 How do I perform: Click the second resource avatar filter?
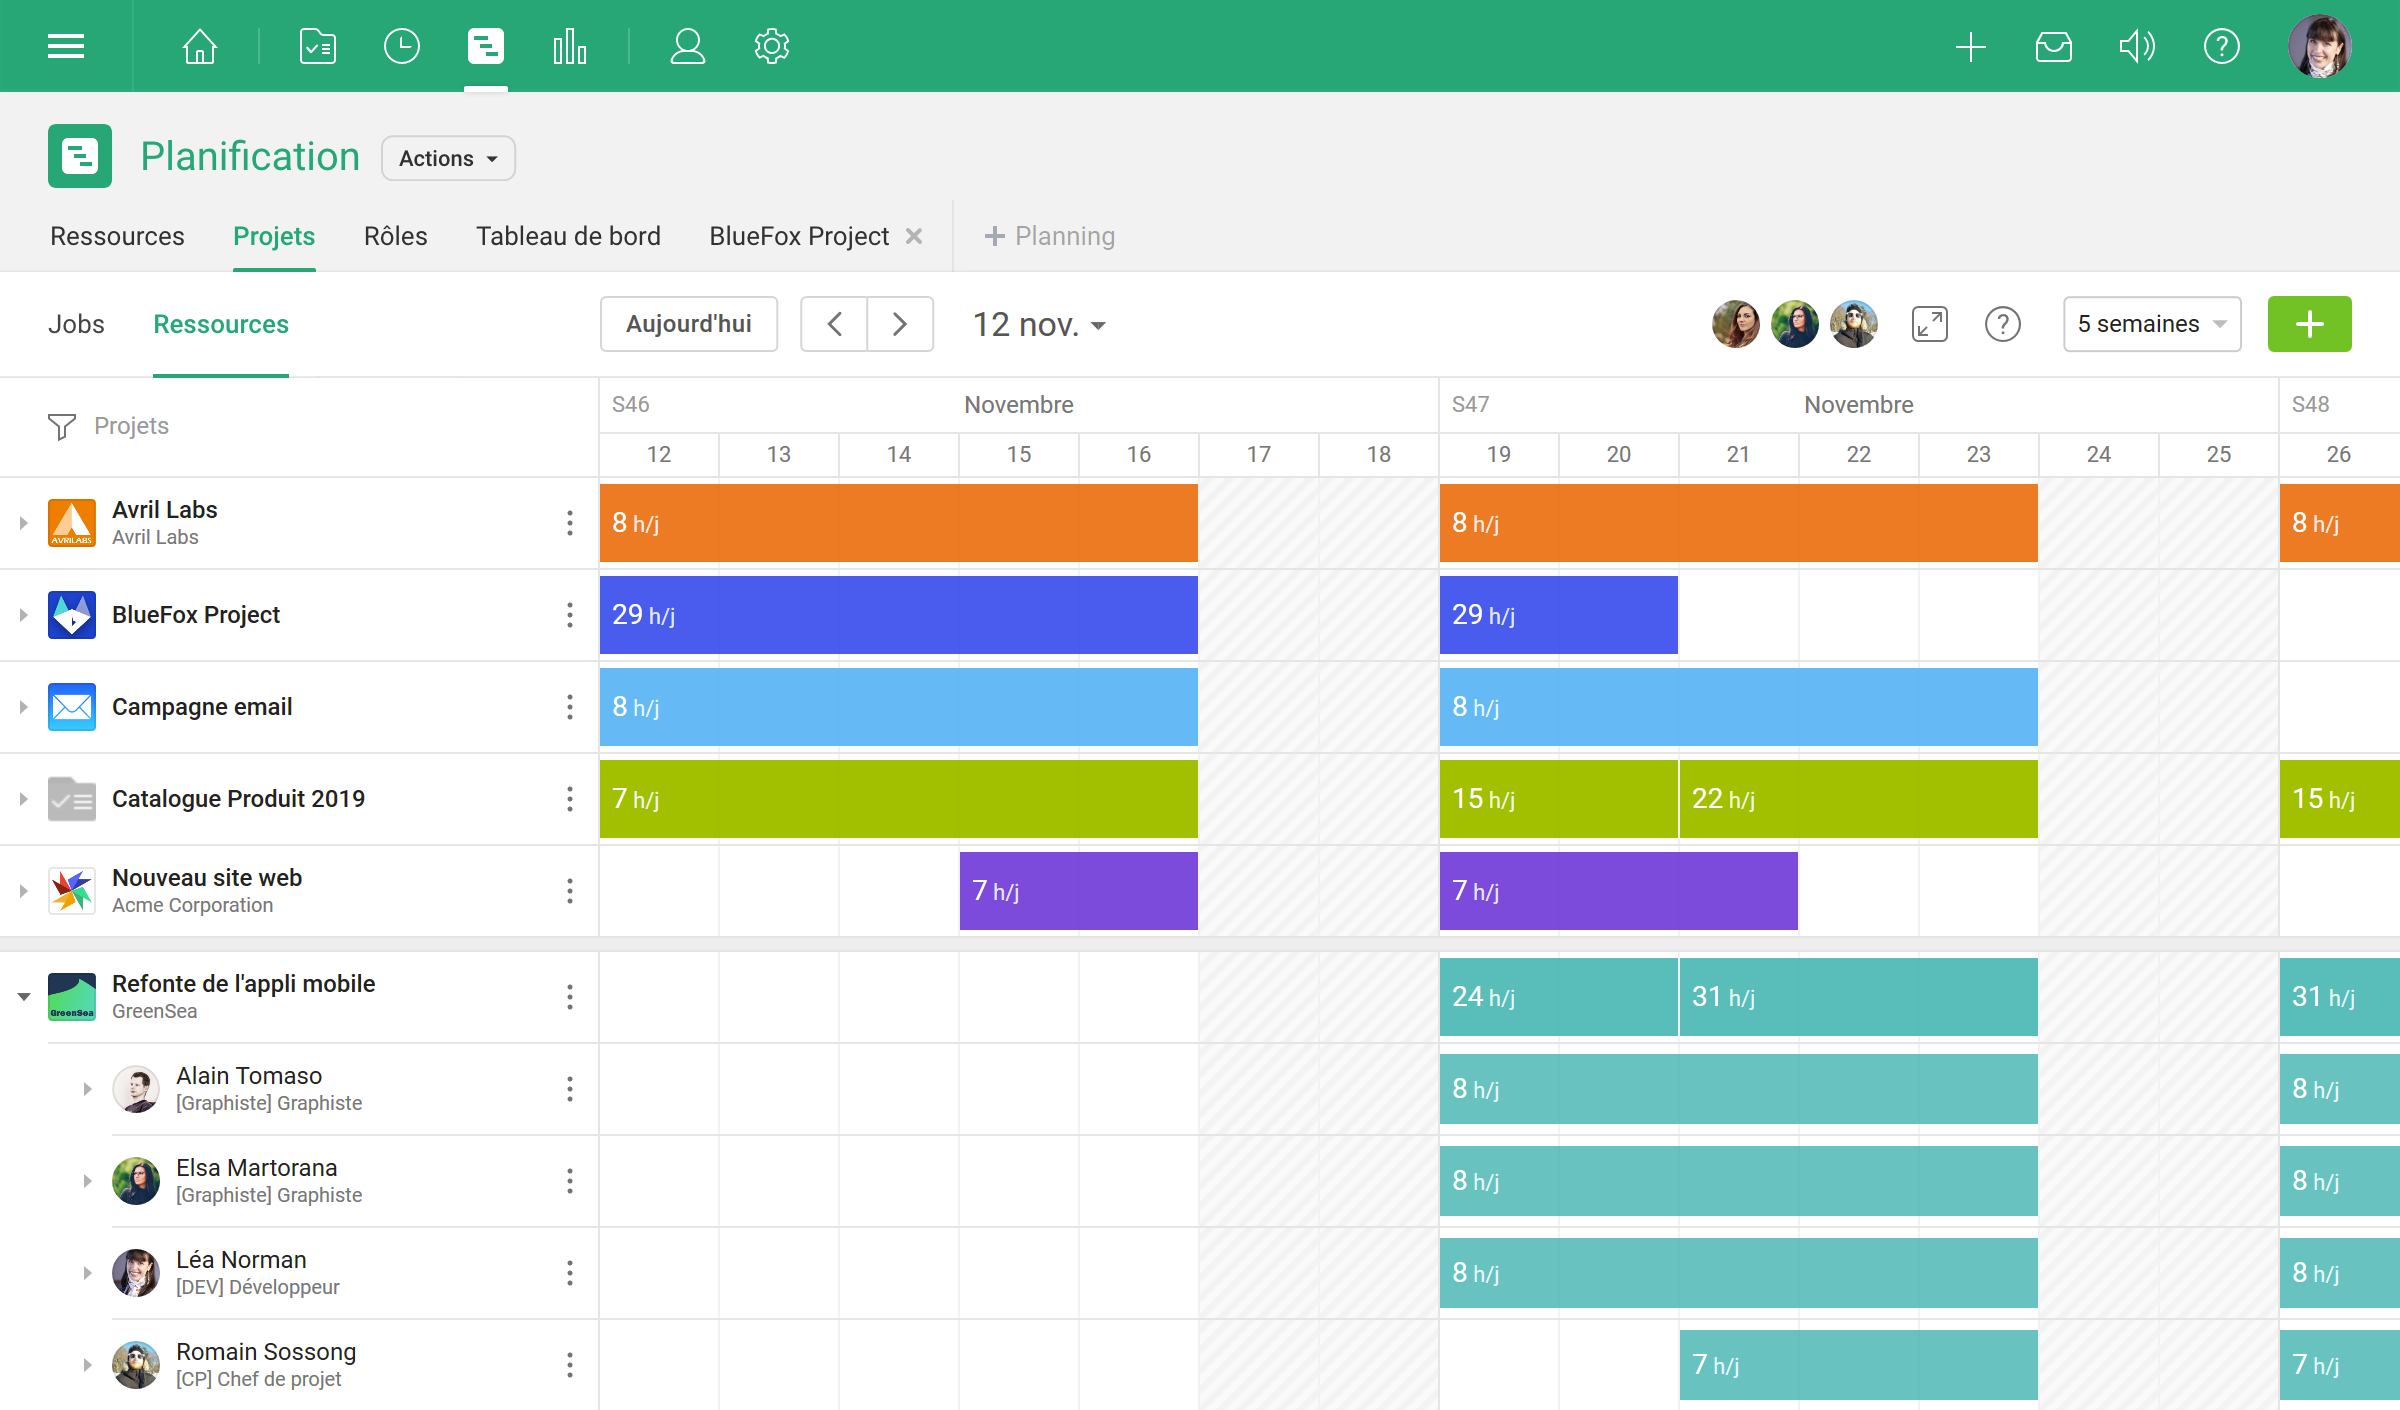point(1795,324)
